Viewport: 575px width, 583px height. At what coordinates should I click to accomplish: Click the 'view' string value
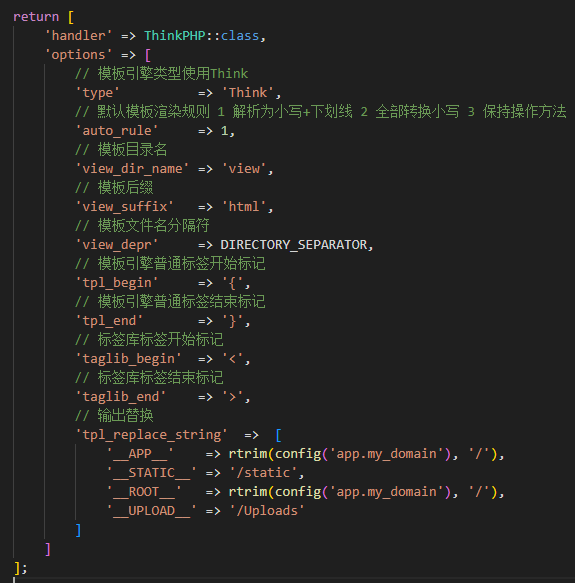click(244, 169)
